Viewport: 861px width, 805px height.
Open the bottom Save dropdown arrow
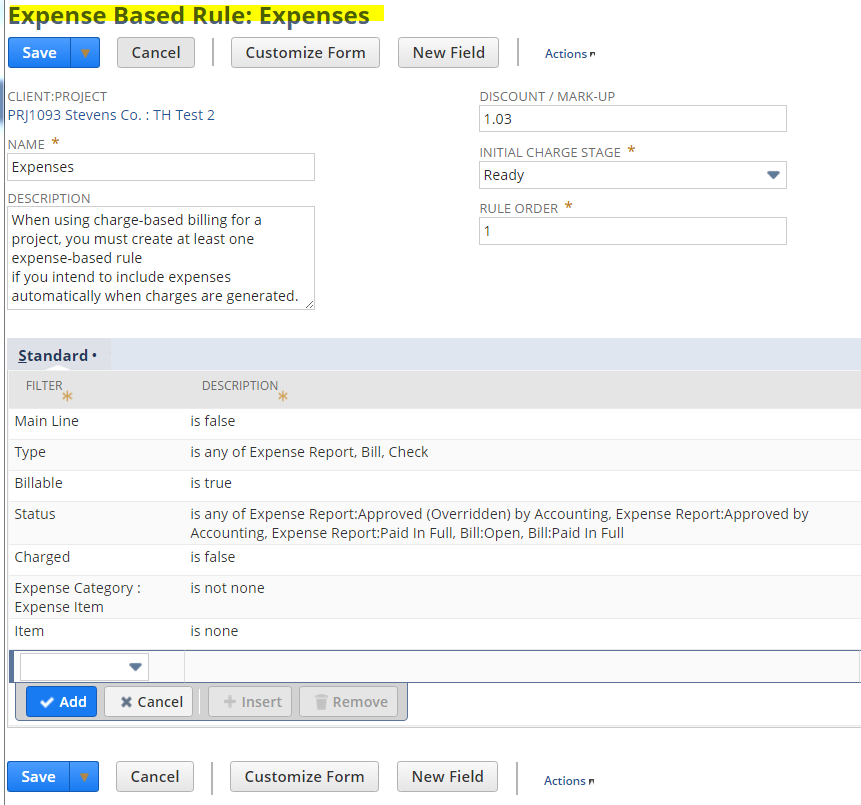point(85,777)
